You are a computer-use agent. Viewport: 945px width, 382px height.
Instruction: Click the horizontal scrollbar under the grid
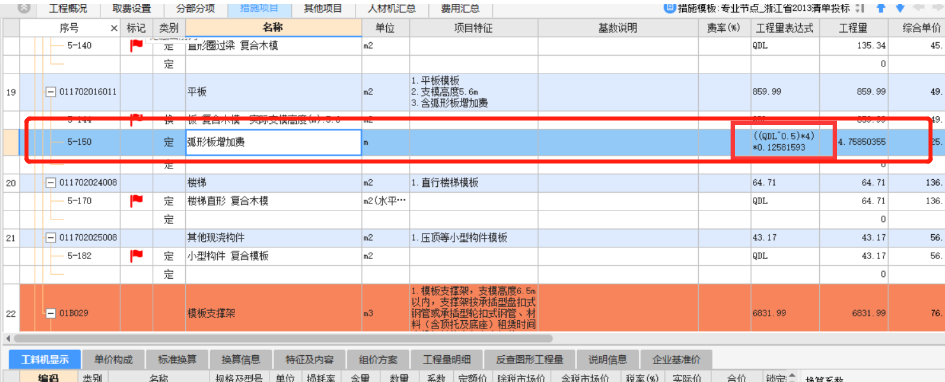click(x=282, y=338)
